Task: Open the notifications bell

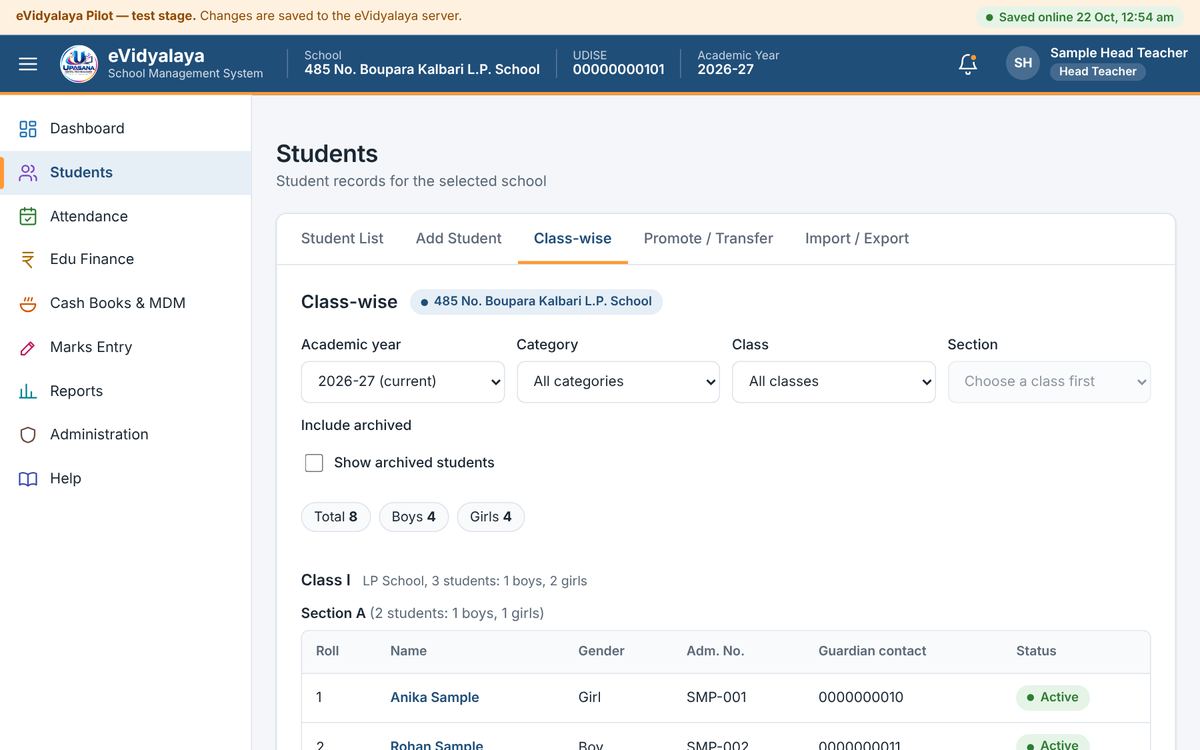Action: (967, 64)
